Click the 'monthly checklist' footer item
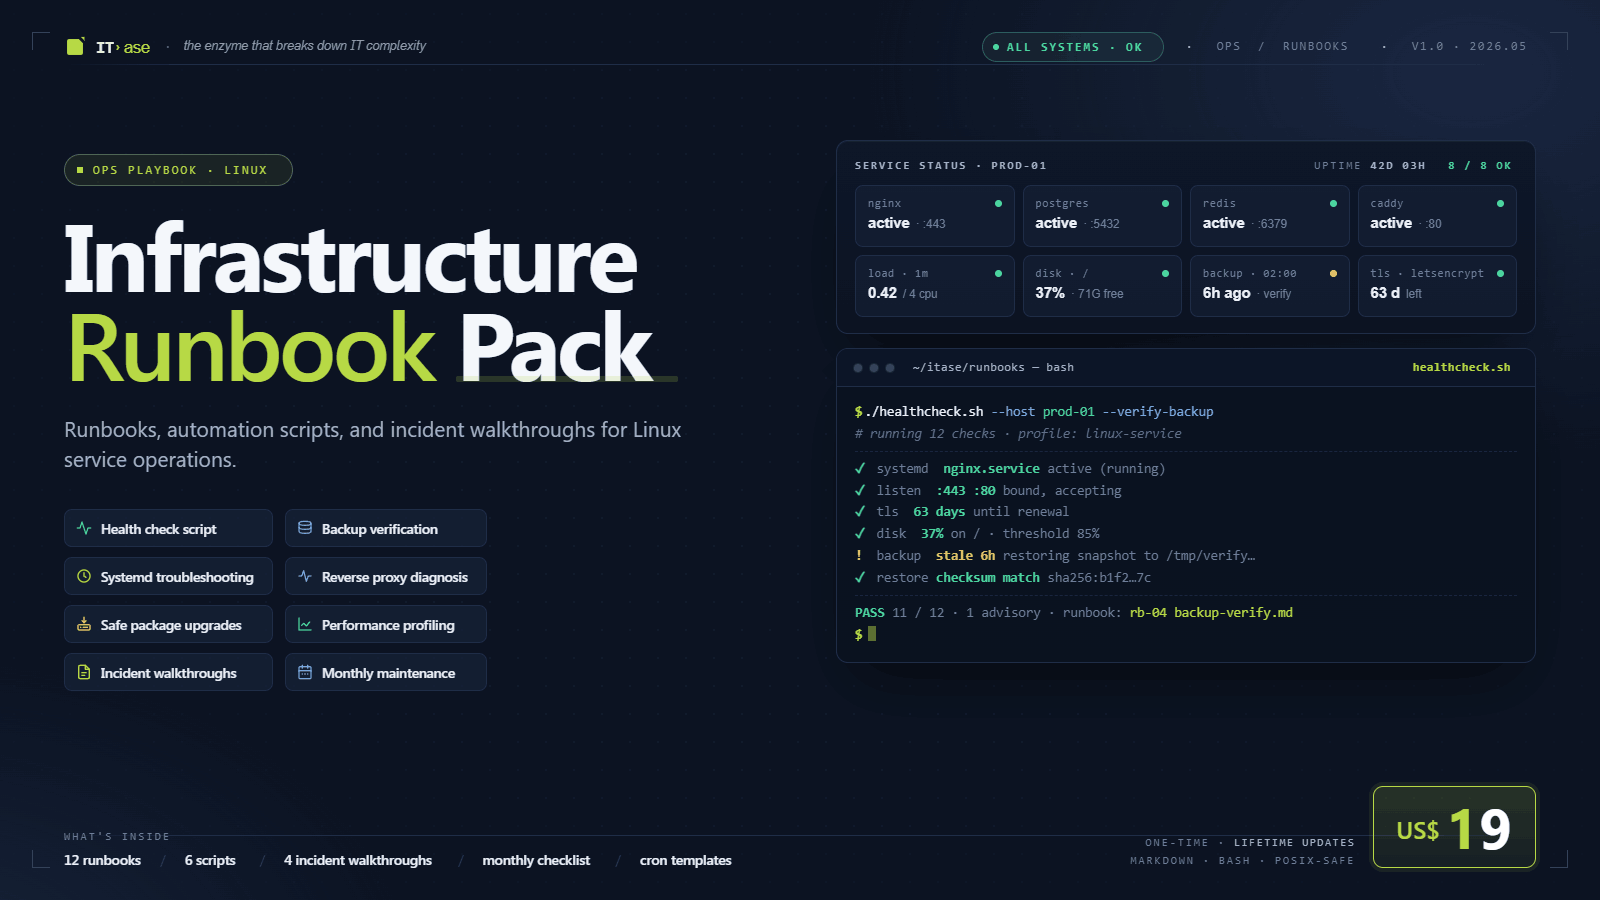Screen dimensions: 1600x900 tap(536, 860)
